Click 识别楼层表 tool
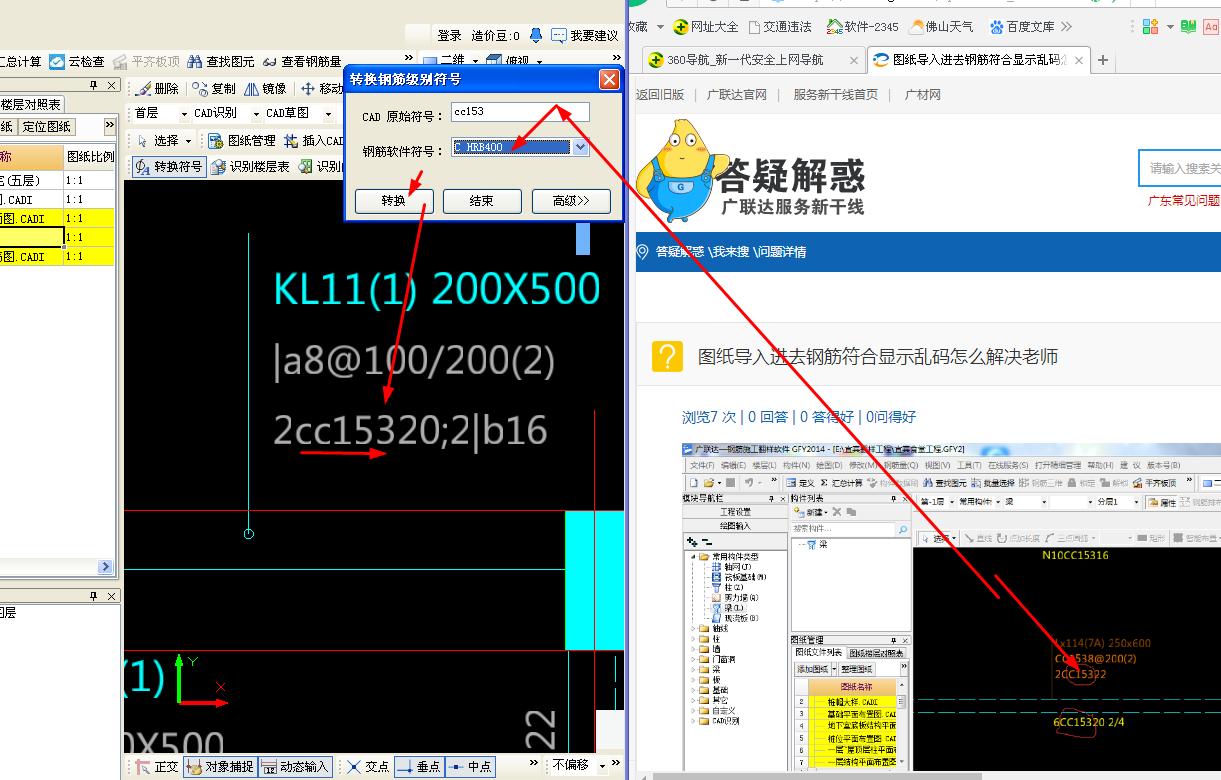Viewport: 1221px width, 780px height. click(250, 167)
